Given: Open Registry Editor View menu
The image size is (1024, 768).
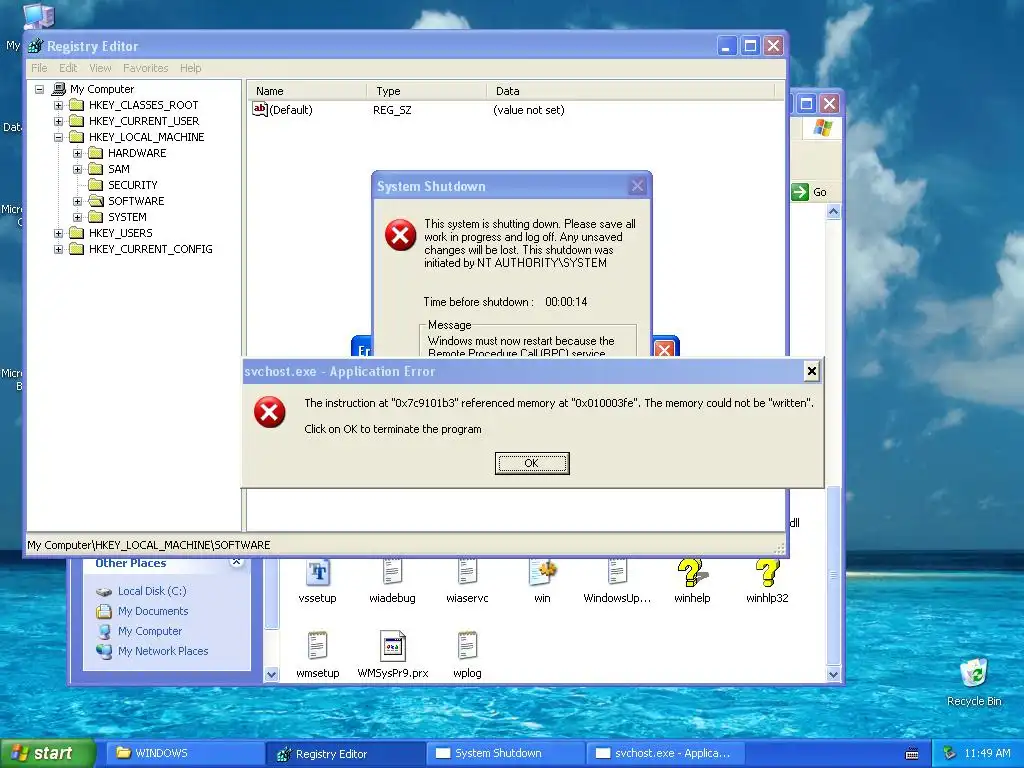Looking at the screenshot, I should click(100, 68).
